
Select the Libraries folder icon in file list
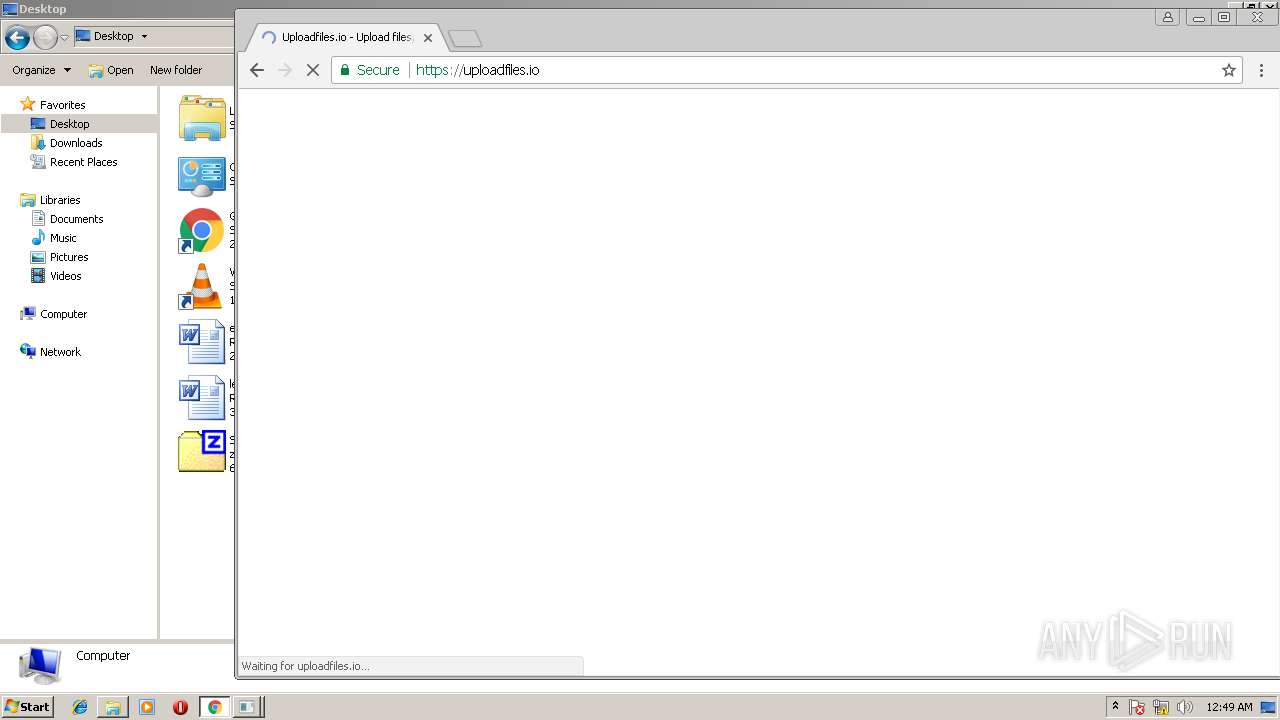coord(202,119)
